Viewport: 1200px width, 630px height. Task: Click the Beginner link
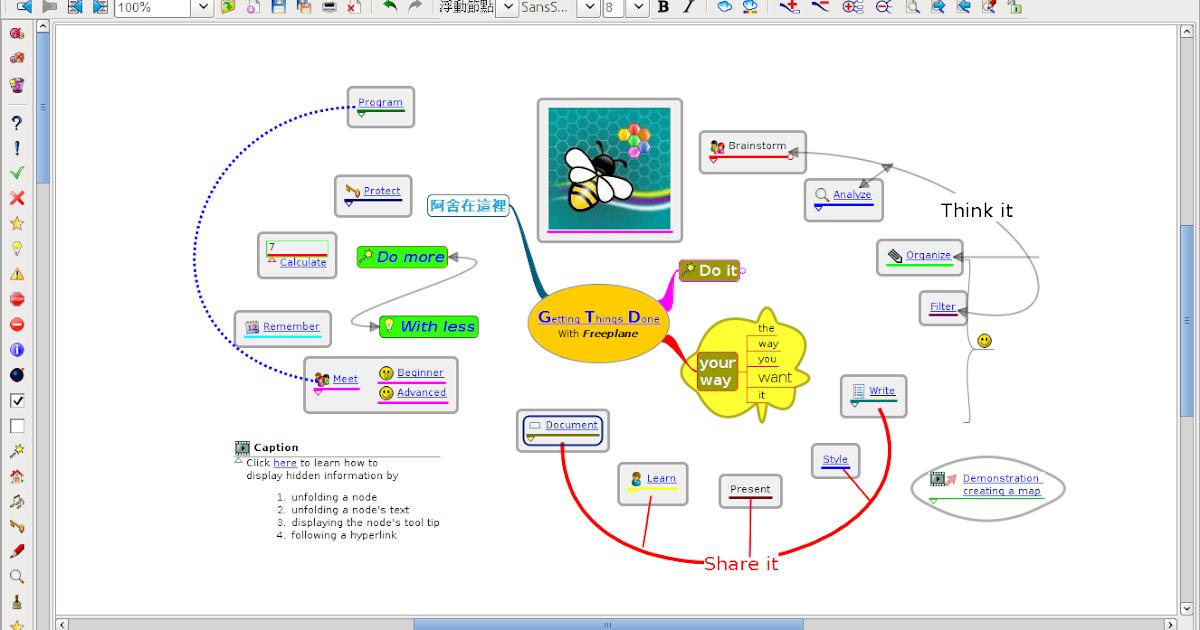[x=420, y=373]
